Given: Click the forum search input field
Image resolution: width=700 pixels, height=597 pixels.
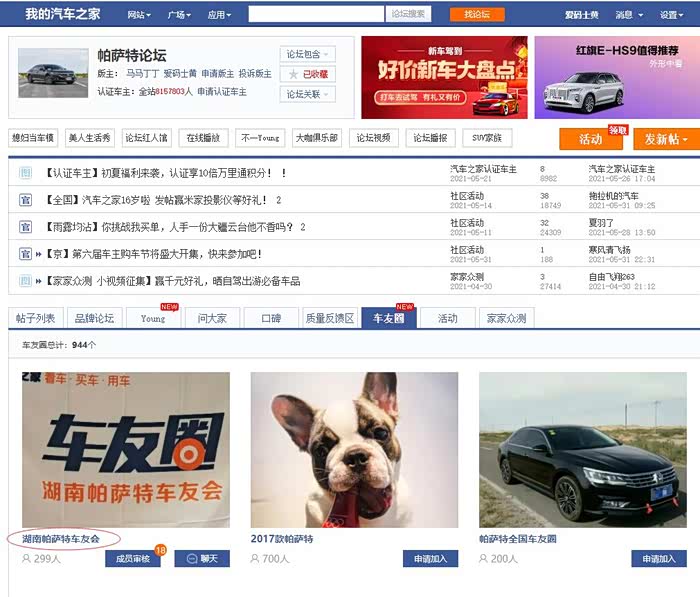Looking at the screenshot, I should pyautogui.click(x=316, y=15).
